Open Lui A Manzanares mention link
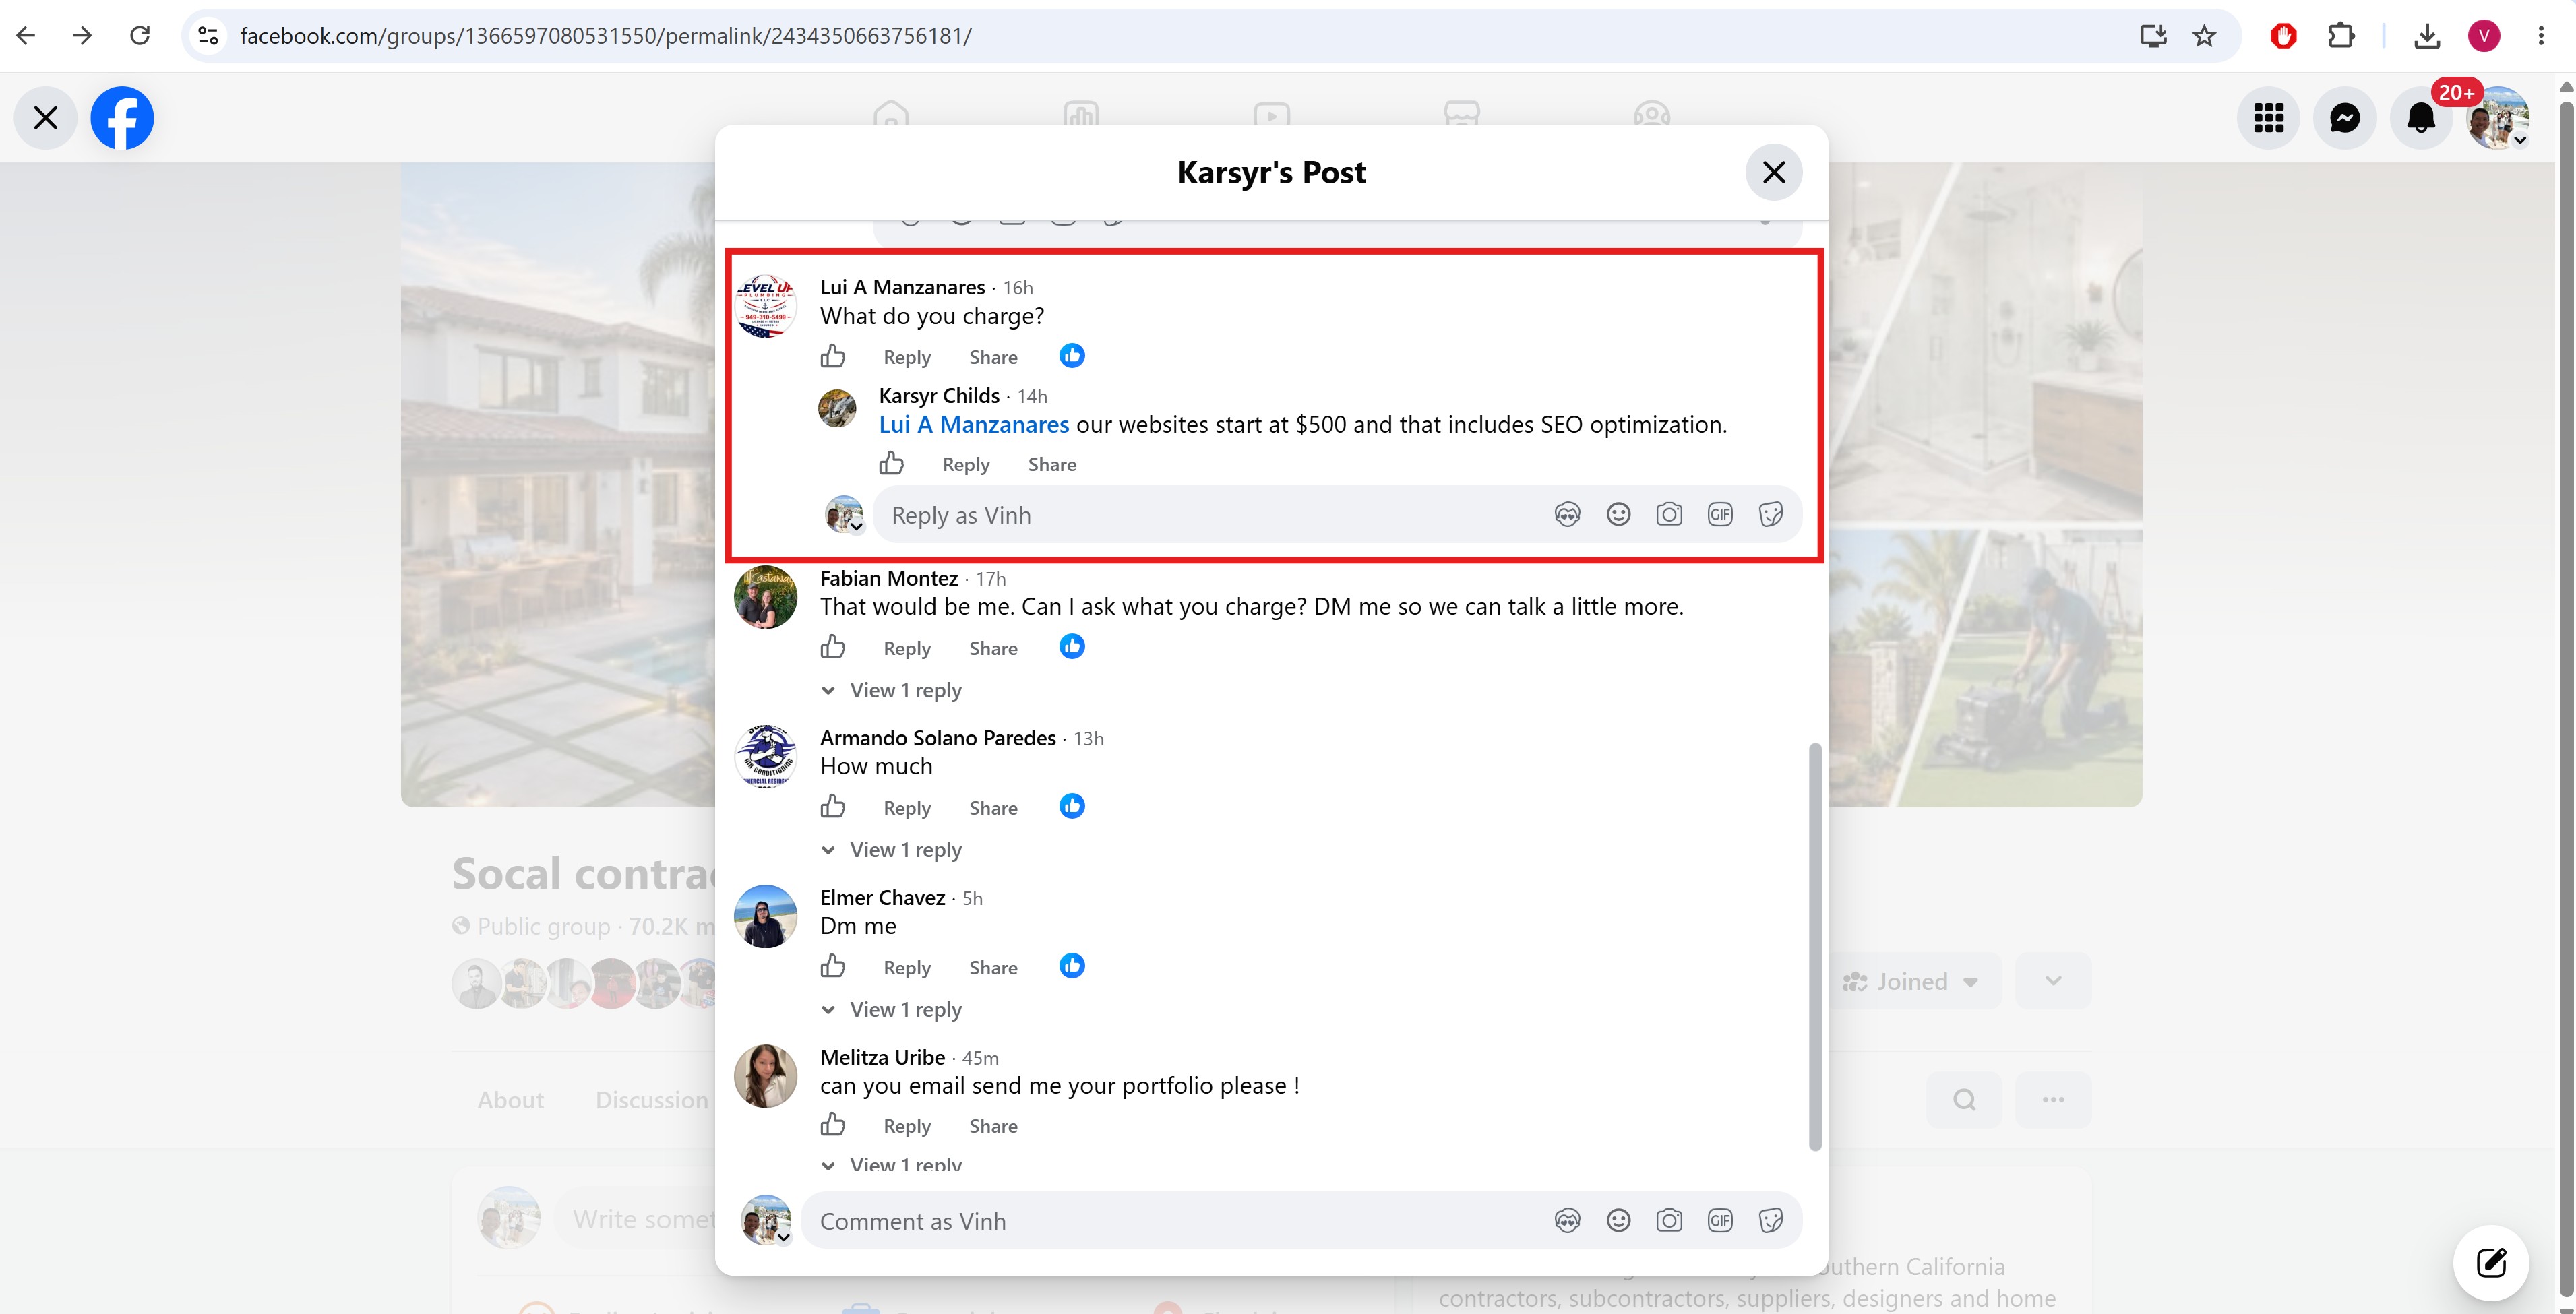Image resolution: width=2576 pixels, height=1314 pixels. coord(974,424)
